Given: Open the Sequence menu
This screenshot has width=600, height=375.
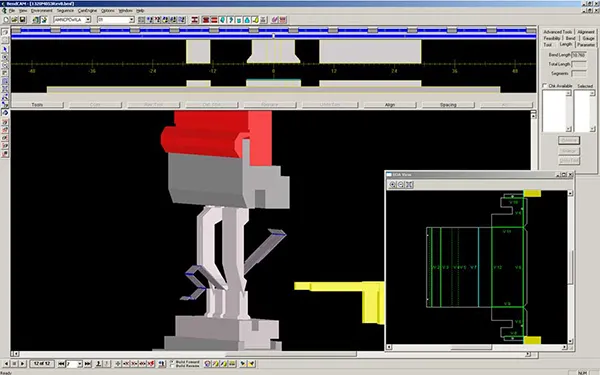Looking at the screenshot, I should click(65, 11).
